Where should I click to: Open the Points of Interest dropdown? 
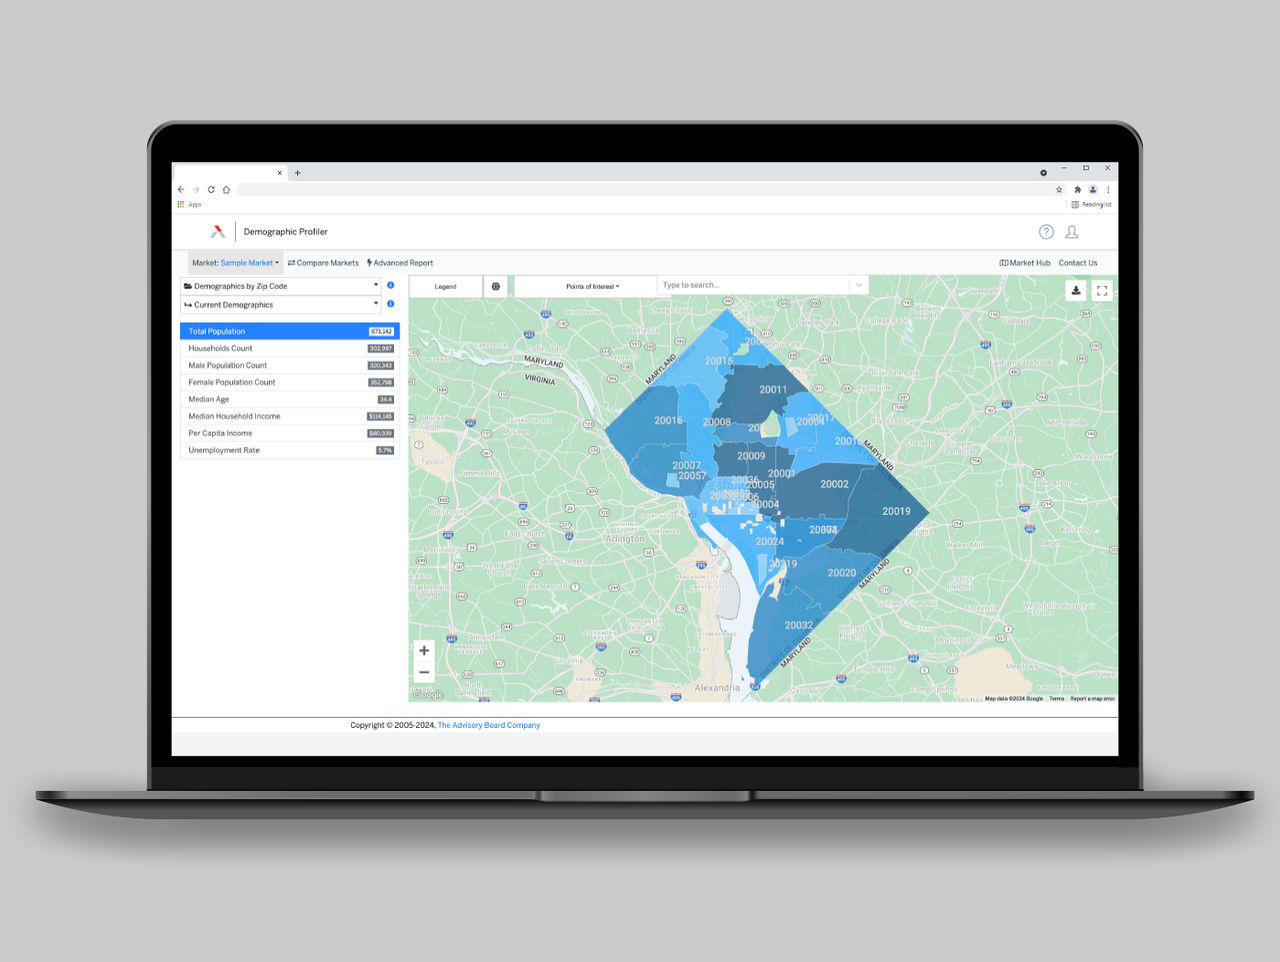tap(592, 287)
